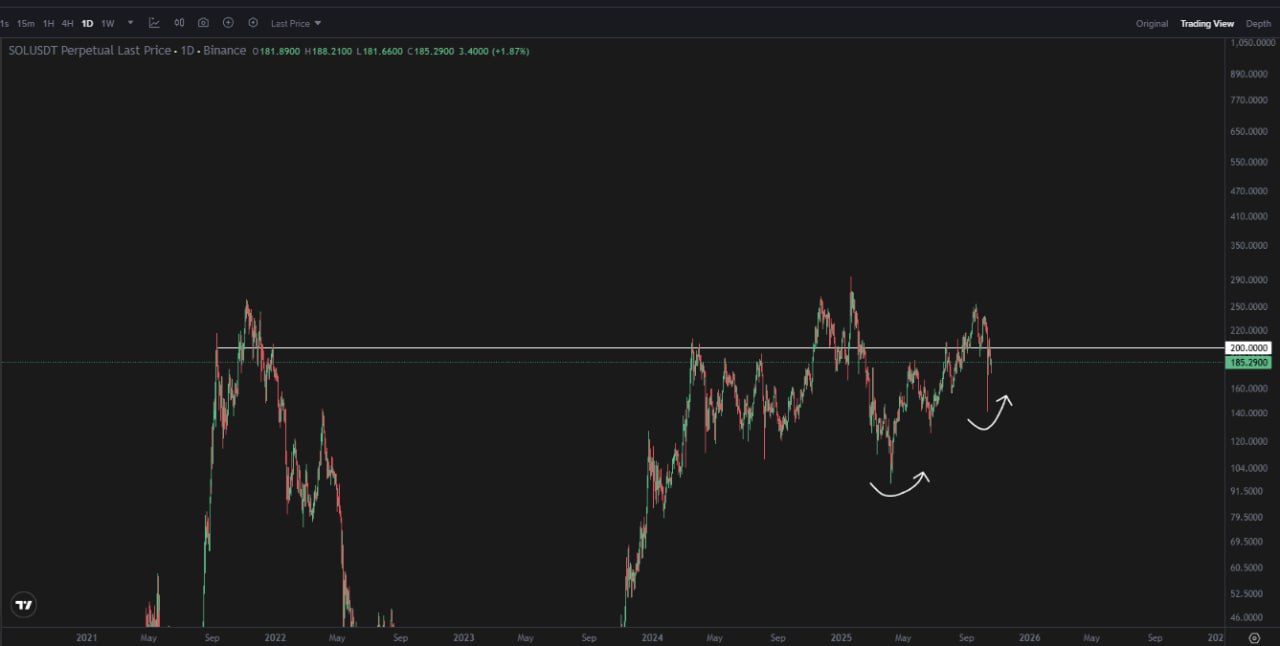Expand more time intervals dropdown arrow
The height and width of the screenshot is (646, 1280).
130,22
